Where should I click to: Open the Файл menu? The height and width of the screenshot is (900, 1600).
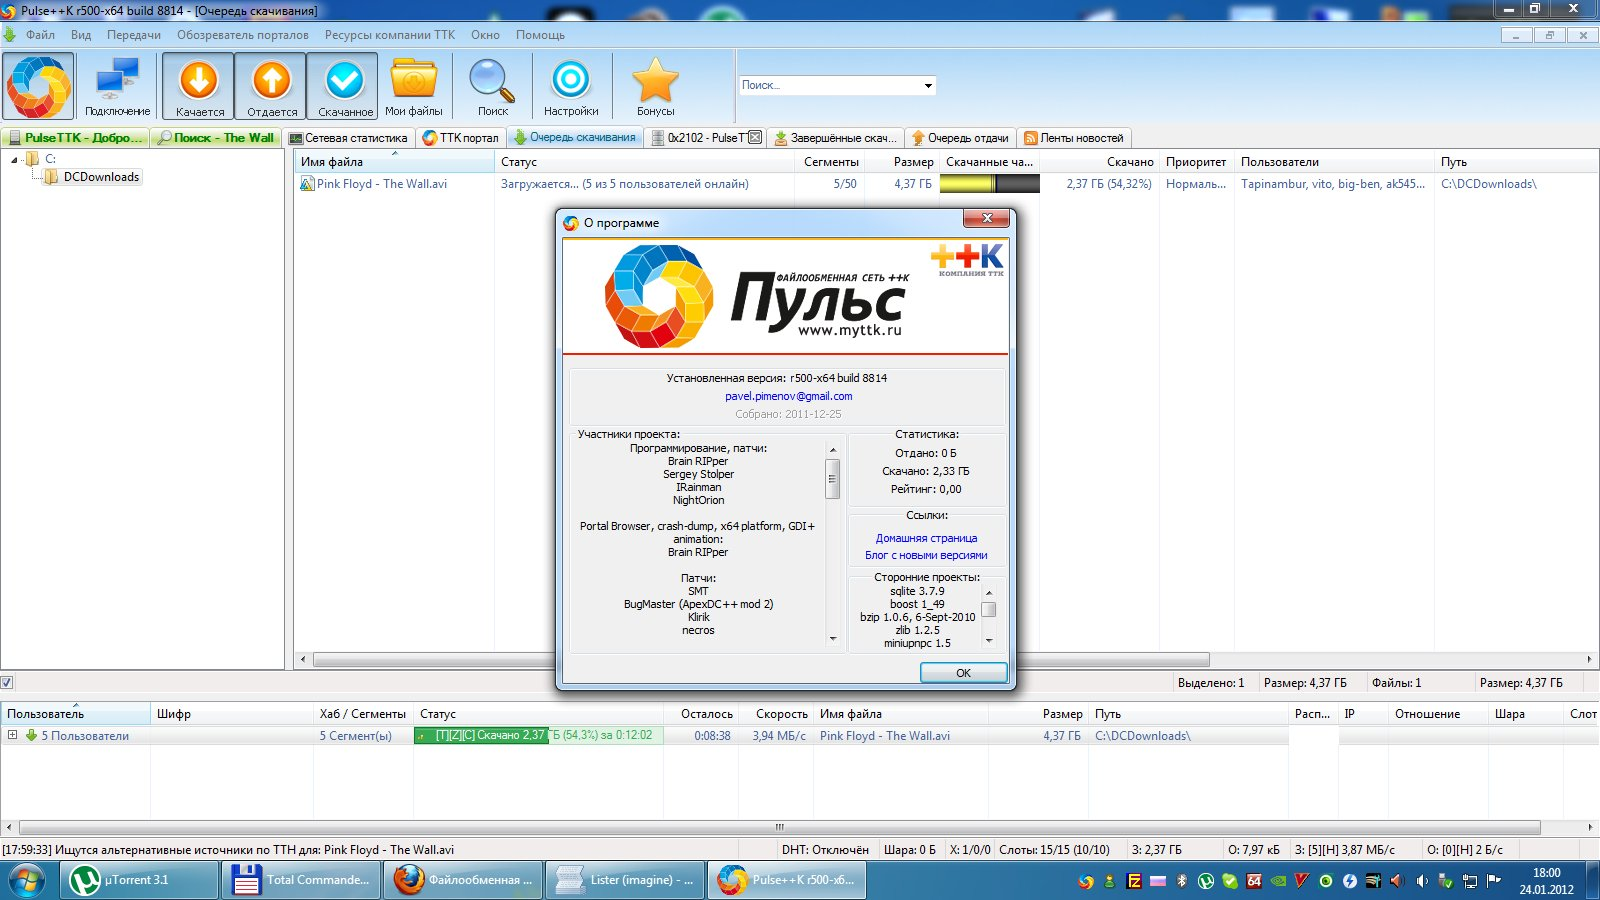(x=40, y=35)
